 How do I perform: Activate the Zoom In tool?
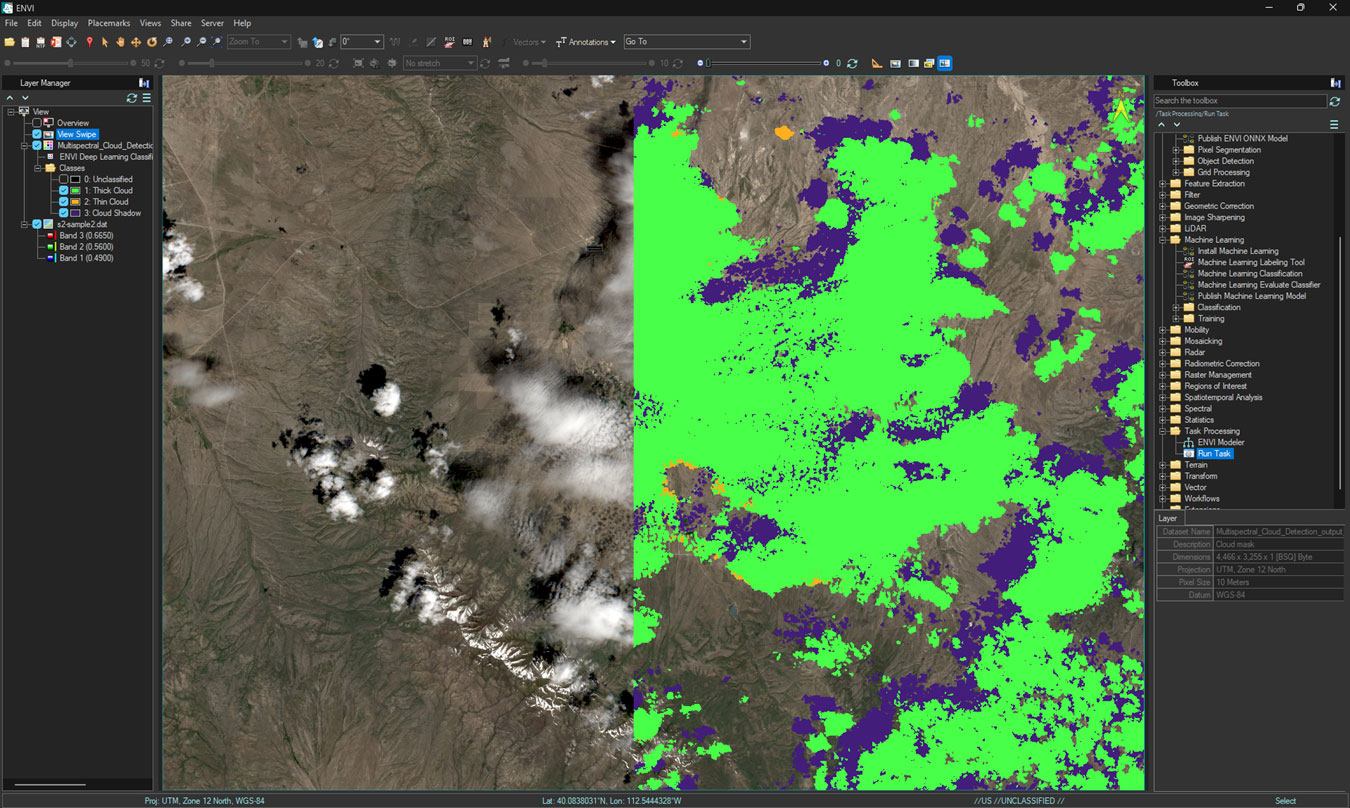tap(186, 41)
